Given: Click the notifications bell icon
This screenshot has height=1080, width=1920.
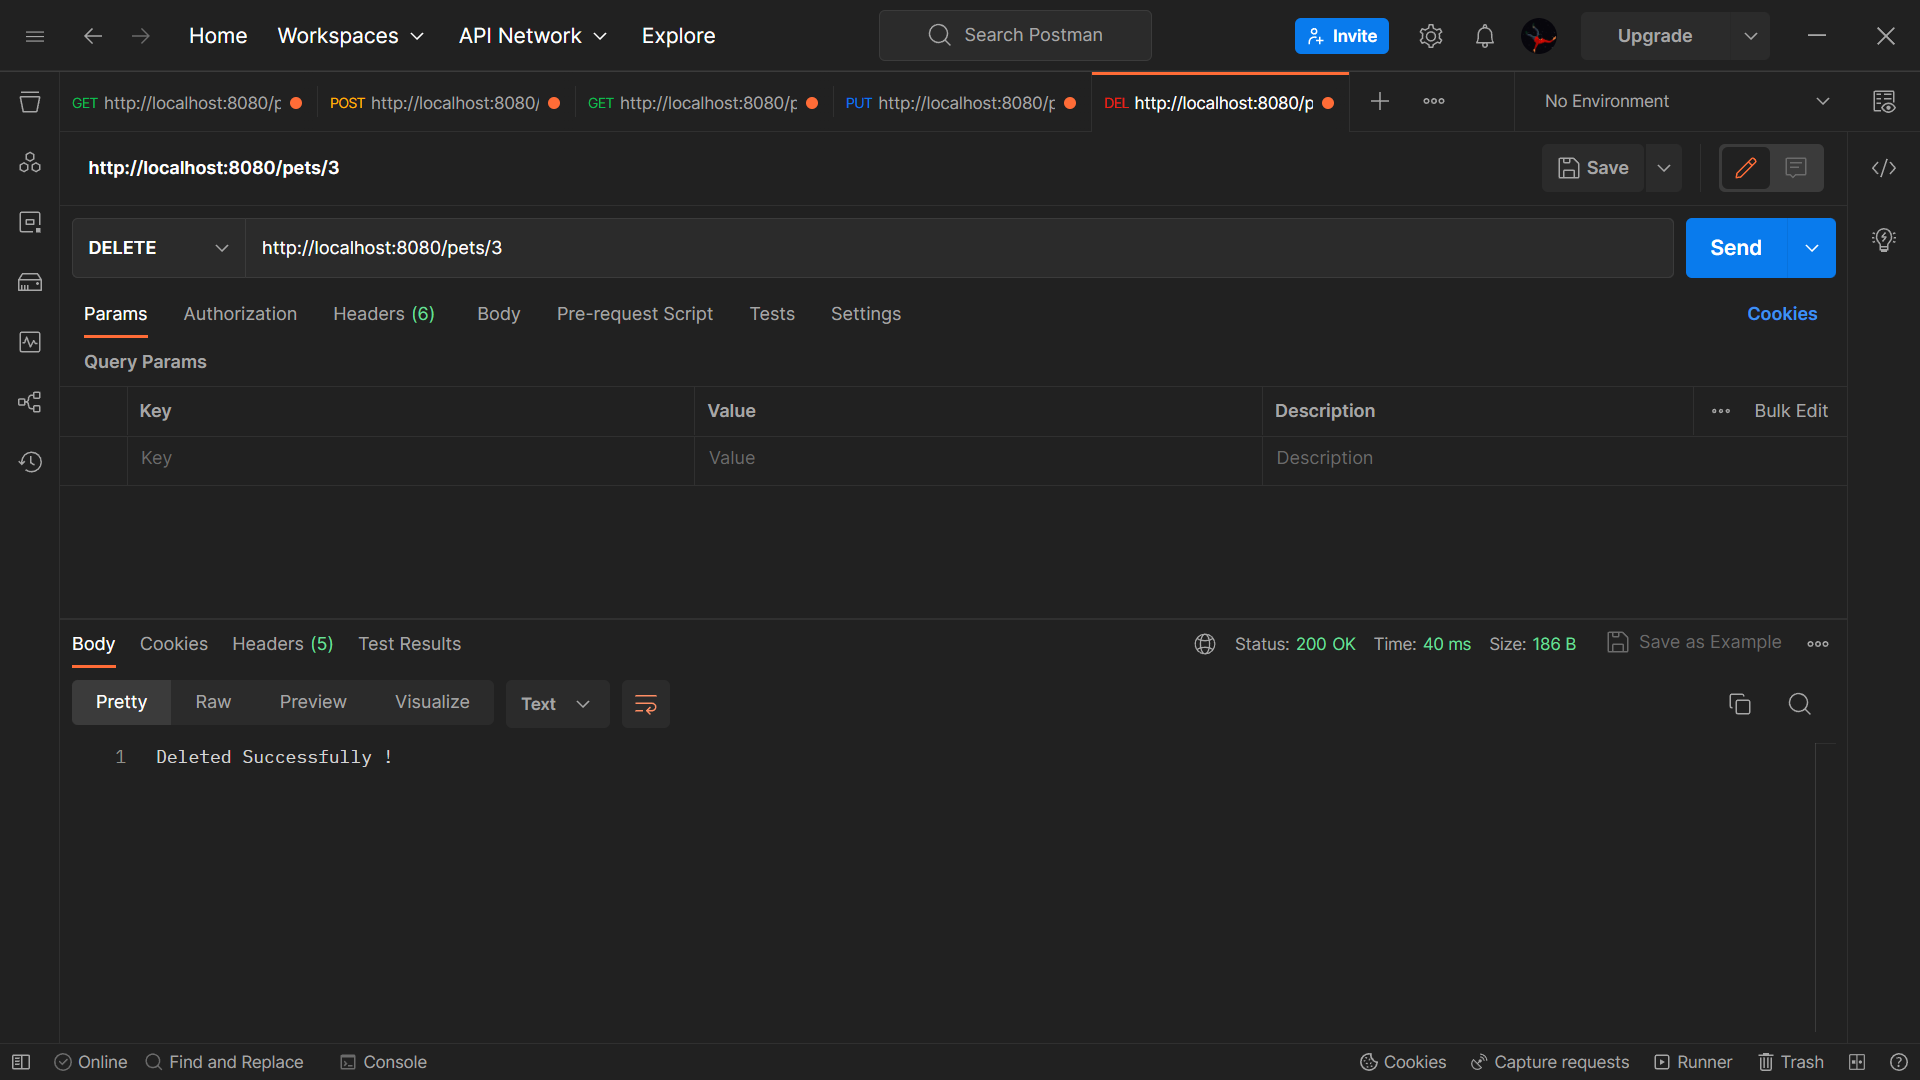Looking at the screenshot, I should tap(1485, 36).
